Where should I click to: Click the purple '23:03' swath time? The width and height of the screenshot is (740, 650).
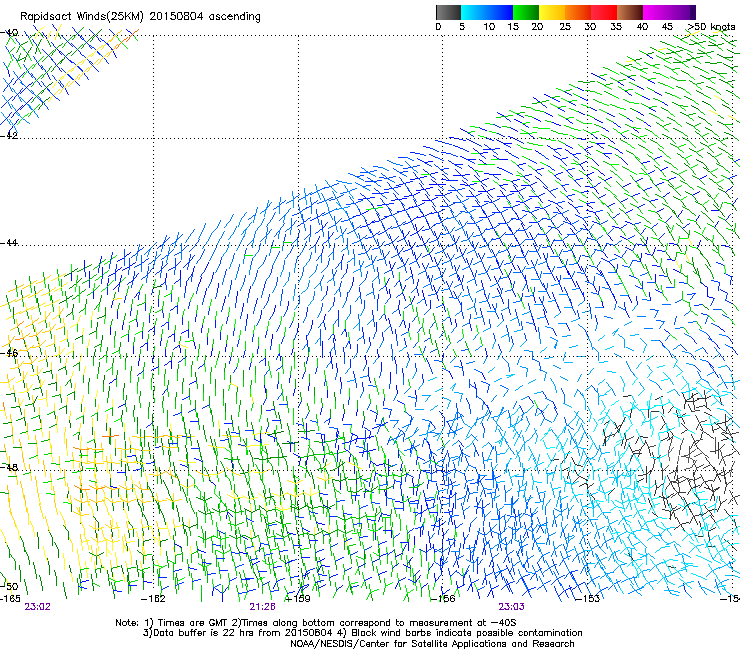pyautogui.click(x=512, y=607)
